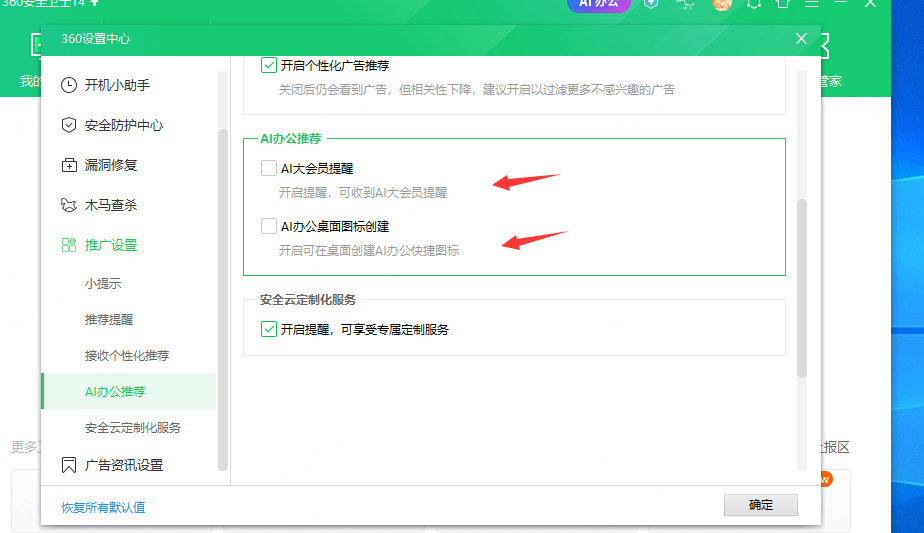The image size is (924, 533).
Task: Enable AI大会员提醒 checkbox
Action: pos(269,168)
